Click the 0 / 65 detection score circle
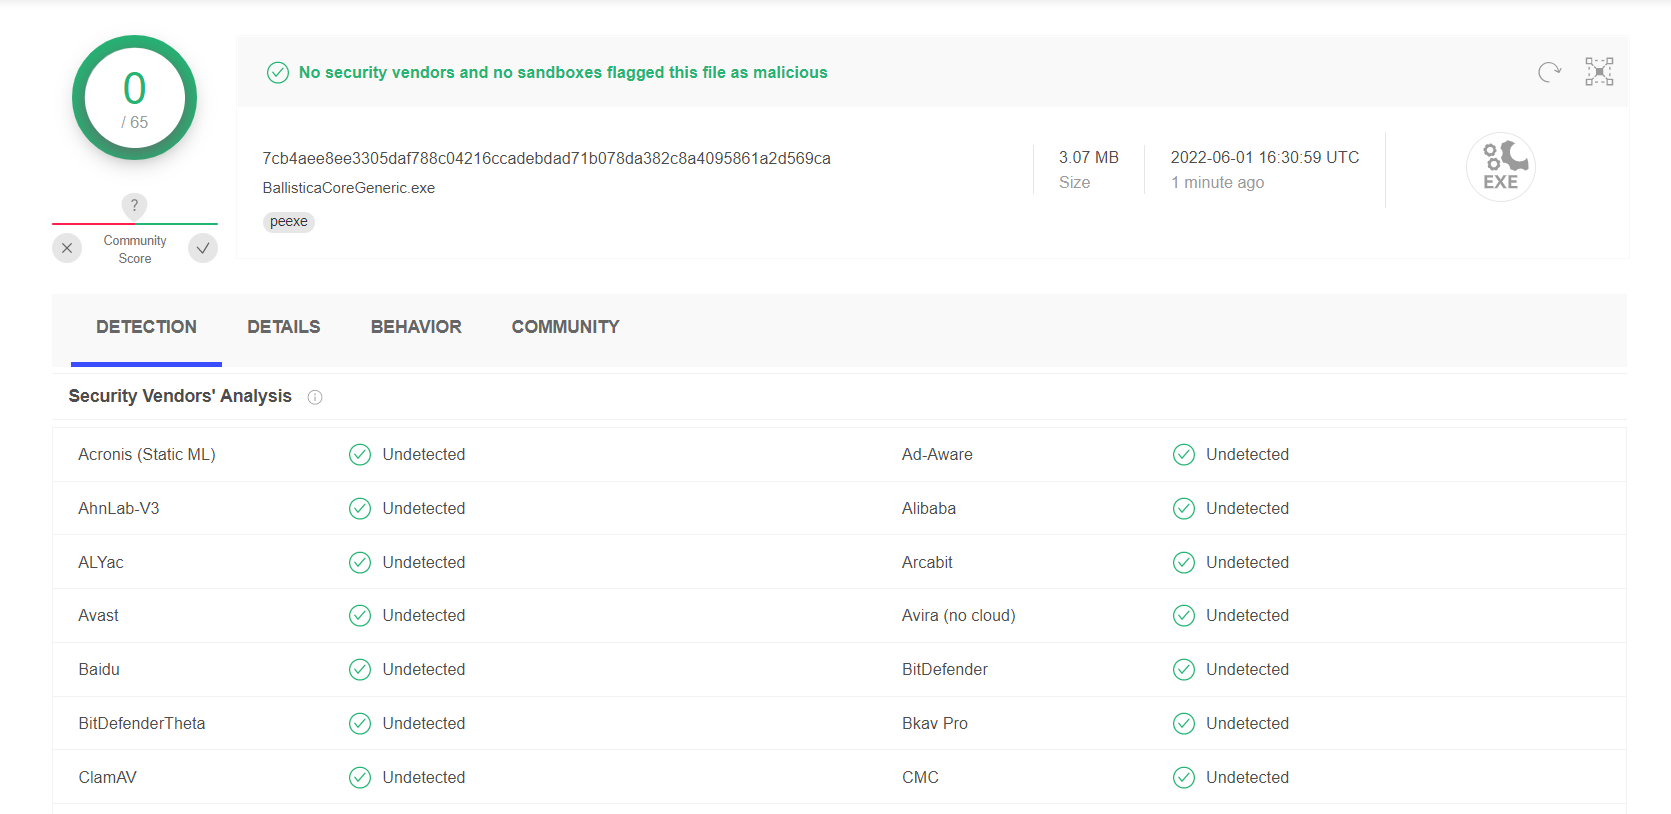This screenshot has width=1671, height=814. point(134,98)
